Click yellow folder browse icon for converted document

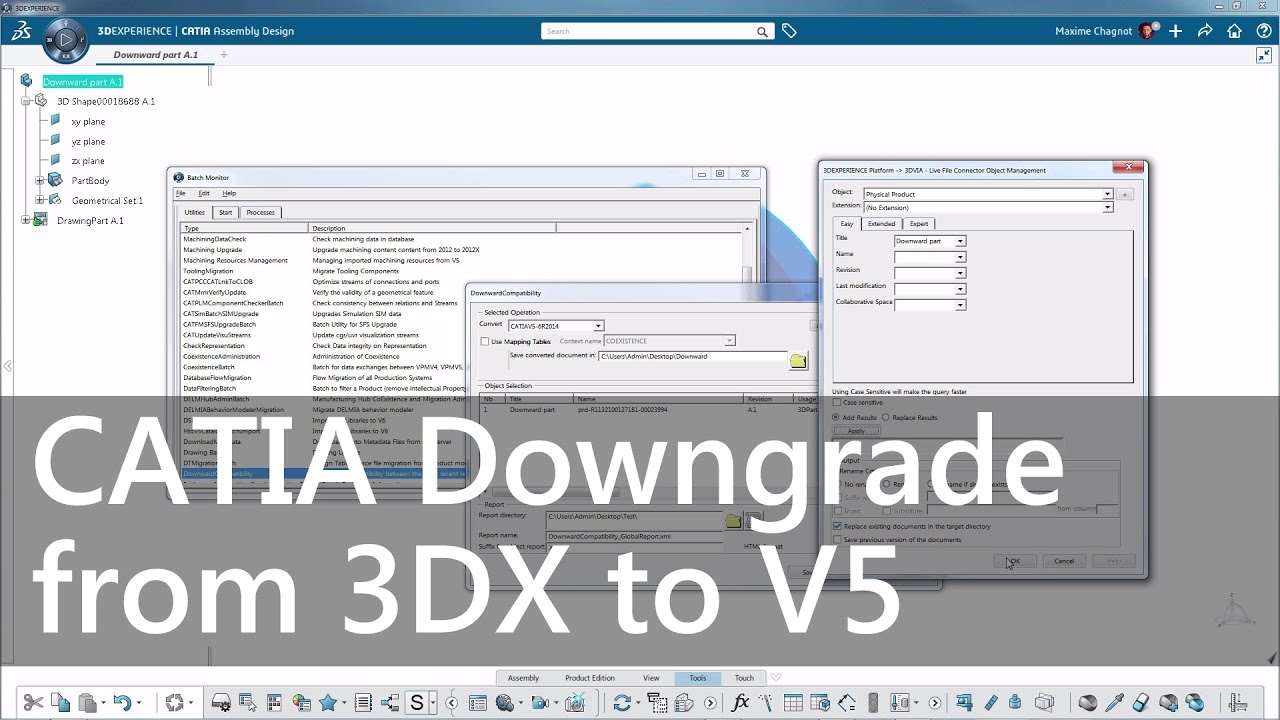point(798,361)
